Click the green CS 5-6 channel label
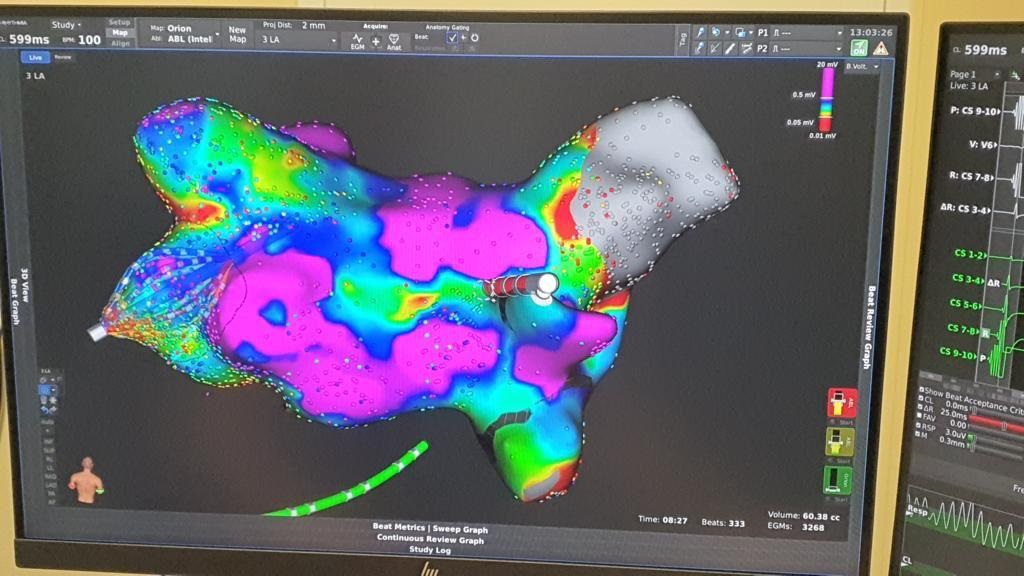1024x576 pixels. [963, 304]
